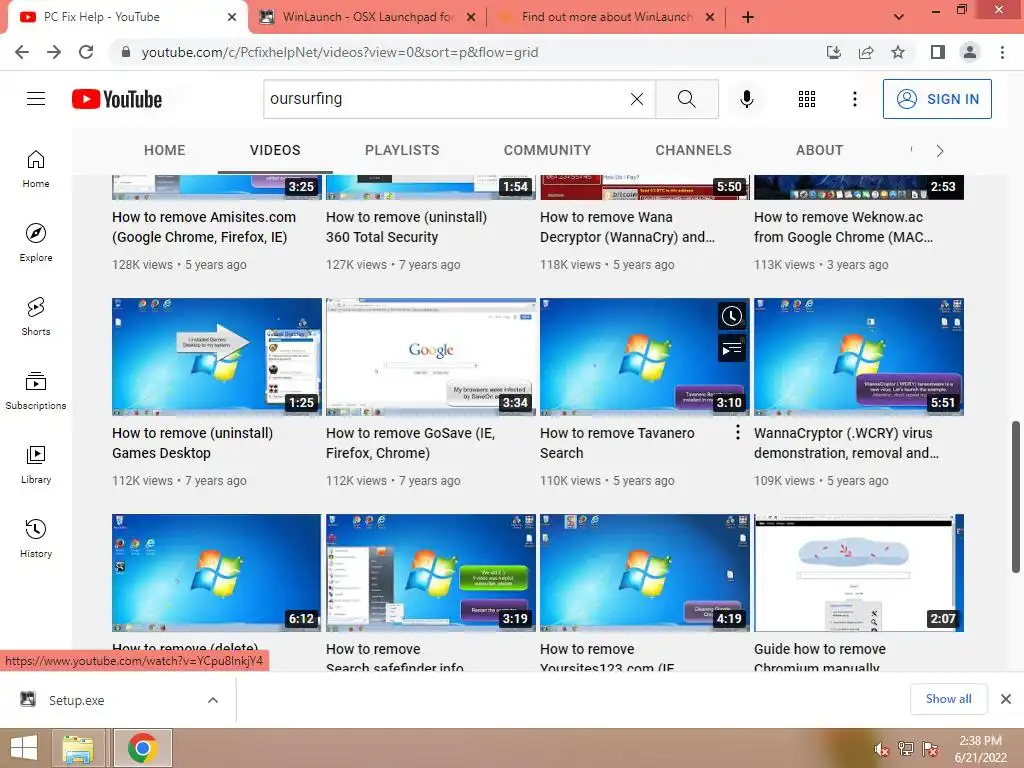Image resolution: width=1024 pixels, height=768 pixels.
Task: Go back with the browser back arrow
Action: coord(22,52)
